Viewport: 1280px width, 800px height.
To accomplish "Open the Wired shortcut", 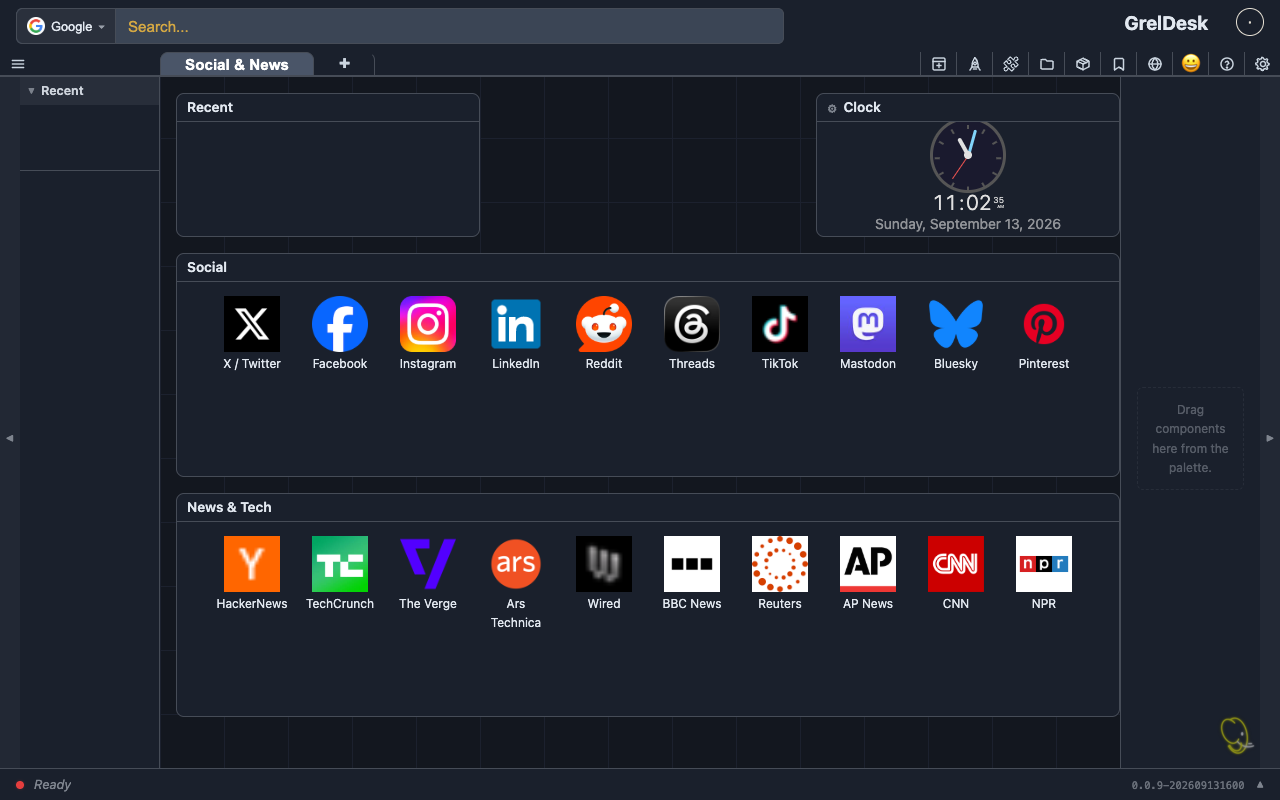I will point(604,574).
